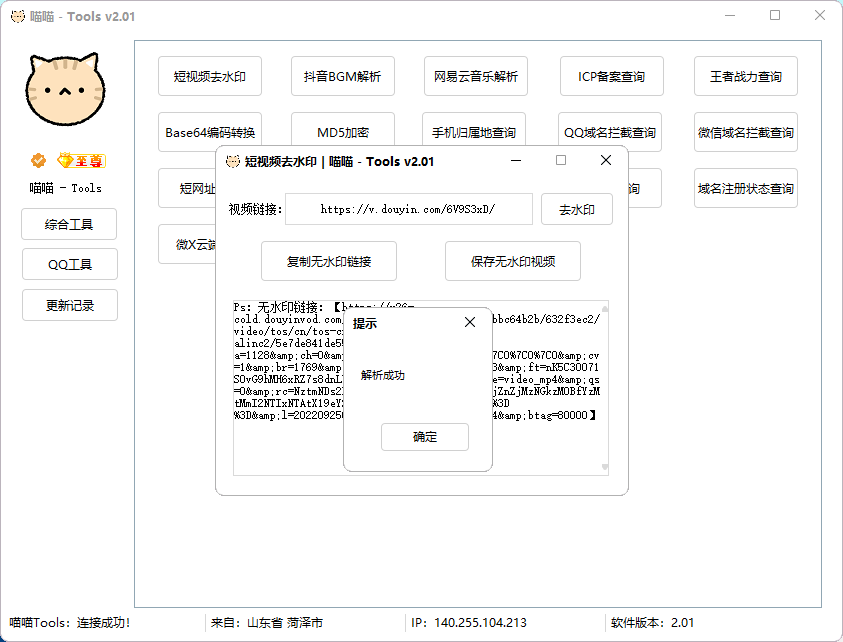Click the 至尊 VIP diamond badge

[x=82, y=160]
